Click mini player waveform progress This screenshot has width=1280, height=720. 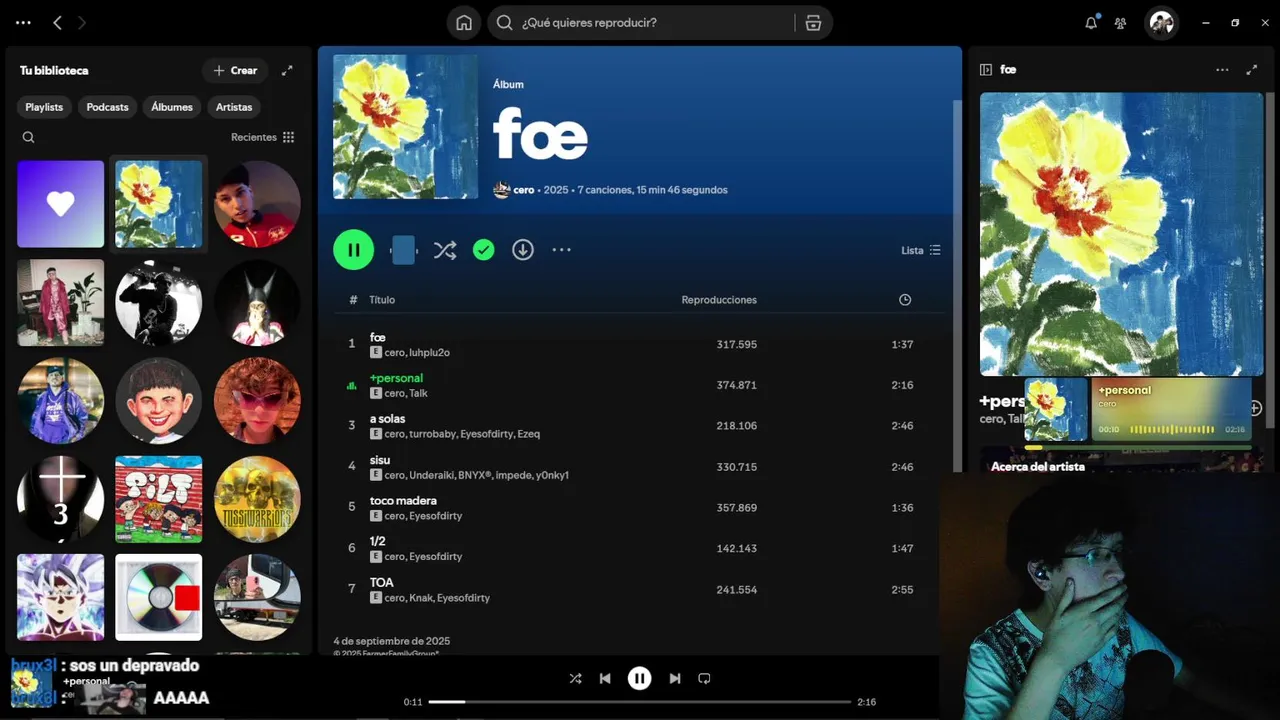(1171, 430)
